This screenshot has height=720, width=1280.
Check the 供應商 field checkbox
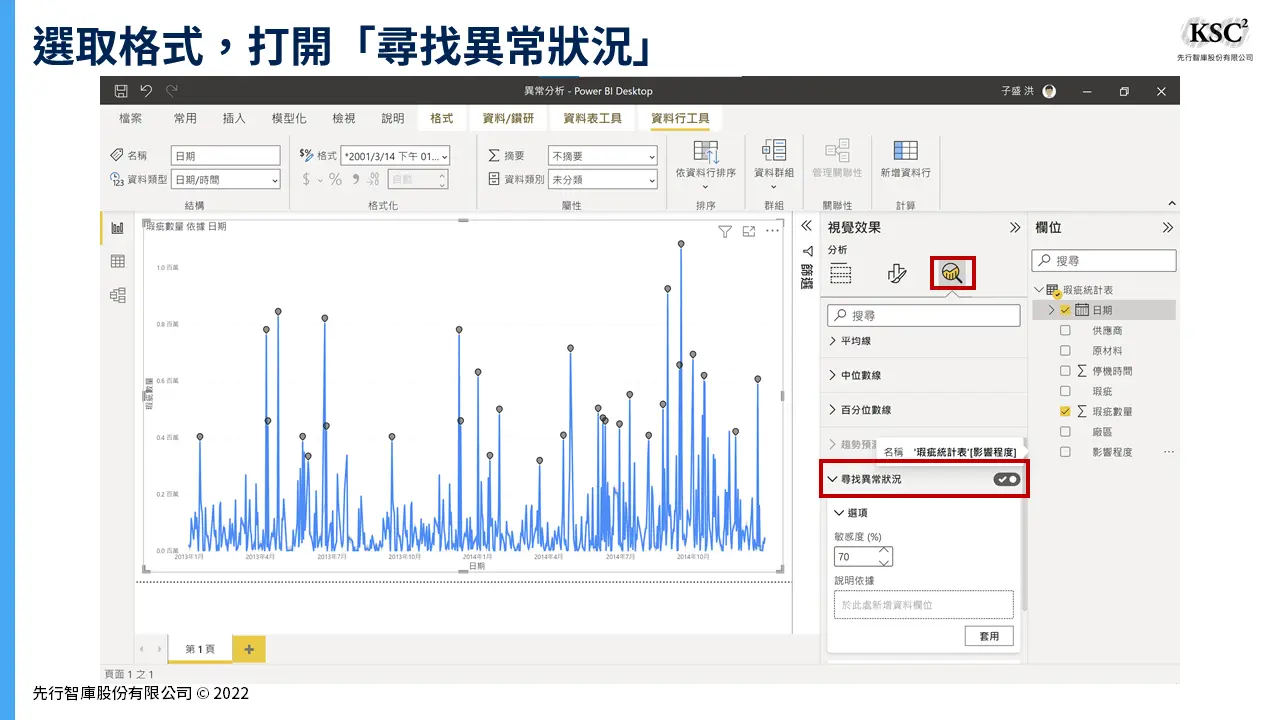[x=1065, y=330]
